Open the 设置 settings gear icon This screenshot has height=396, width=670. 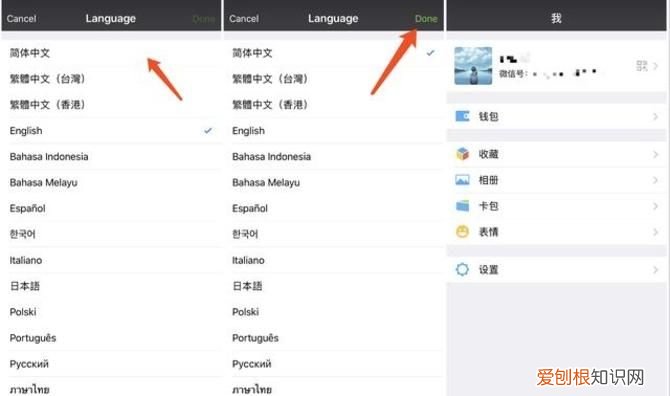(462, 270)
